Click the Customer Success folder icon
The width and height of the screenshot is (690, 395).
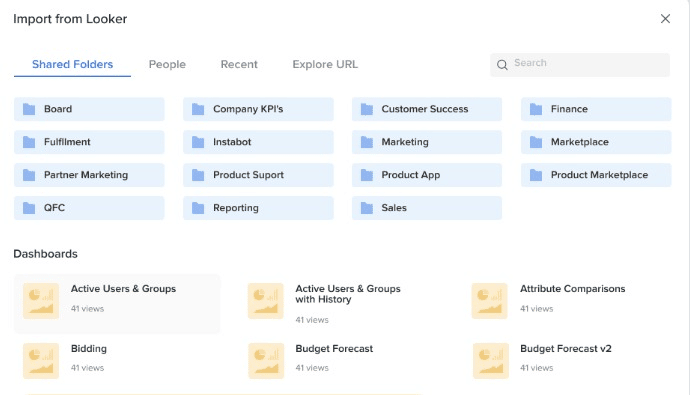tap(367, 109)
